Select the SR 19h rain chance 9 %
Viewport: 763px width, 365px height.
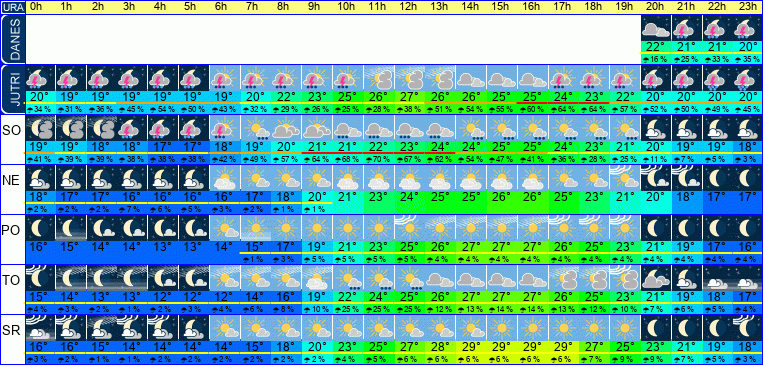625,360
